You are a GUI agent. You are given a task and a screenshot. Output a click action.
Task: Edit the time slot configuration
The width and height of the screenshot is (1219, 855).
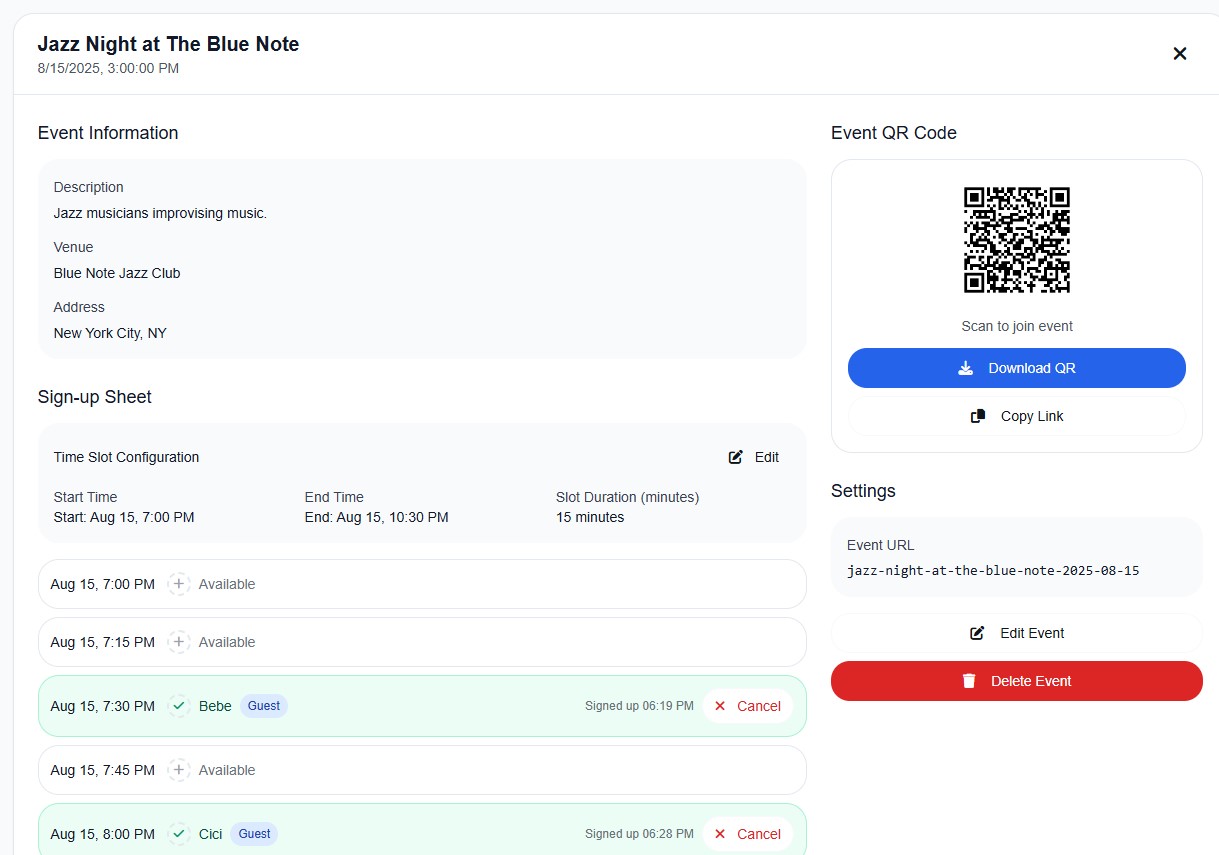coord(754,457)
